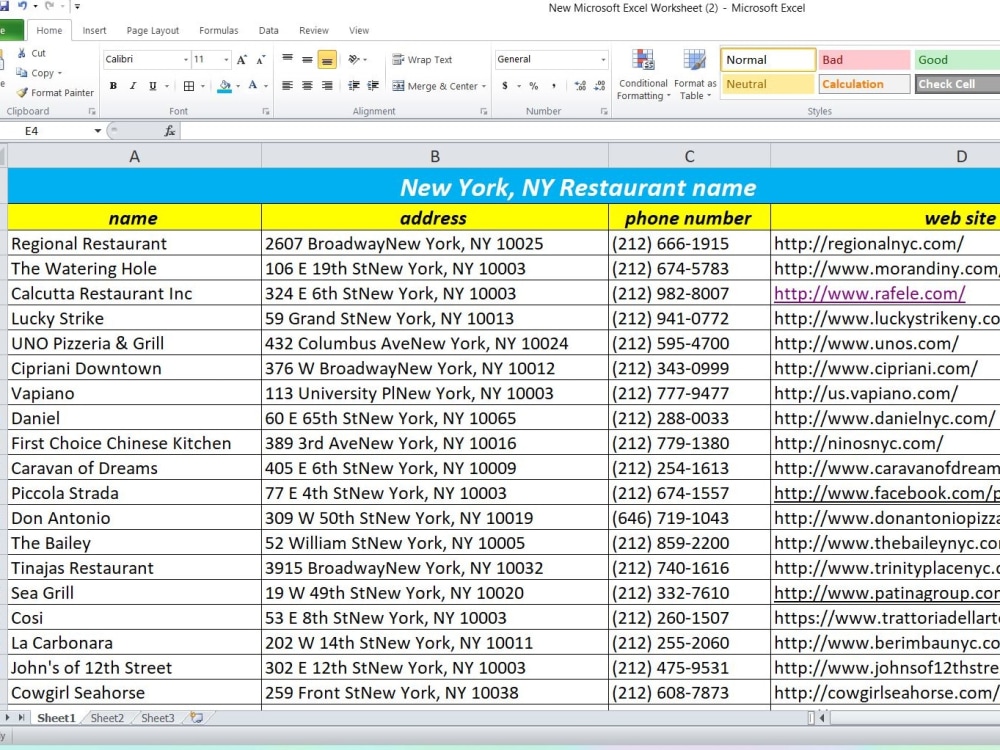The height and width of the screenshot is (750, 1000).
Task: Click Merge & Center
Action: (x=435, y=85)
